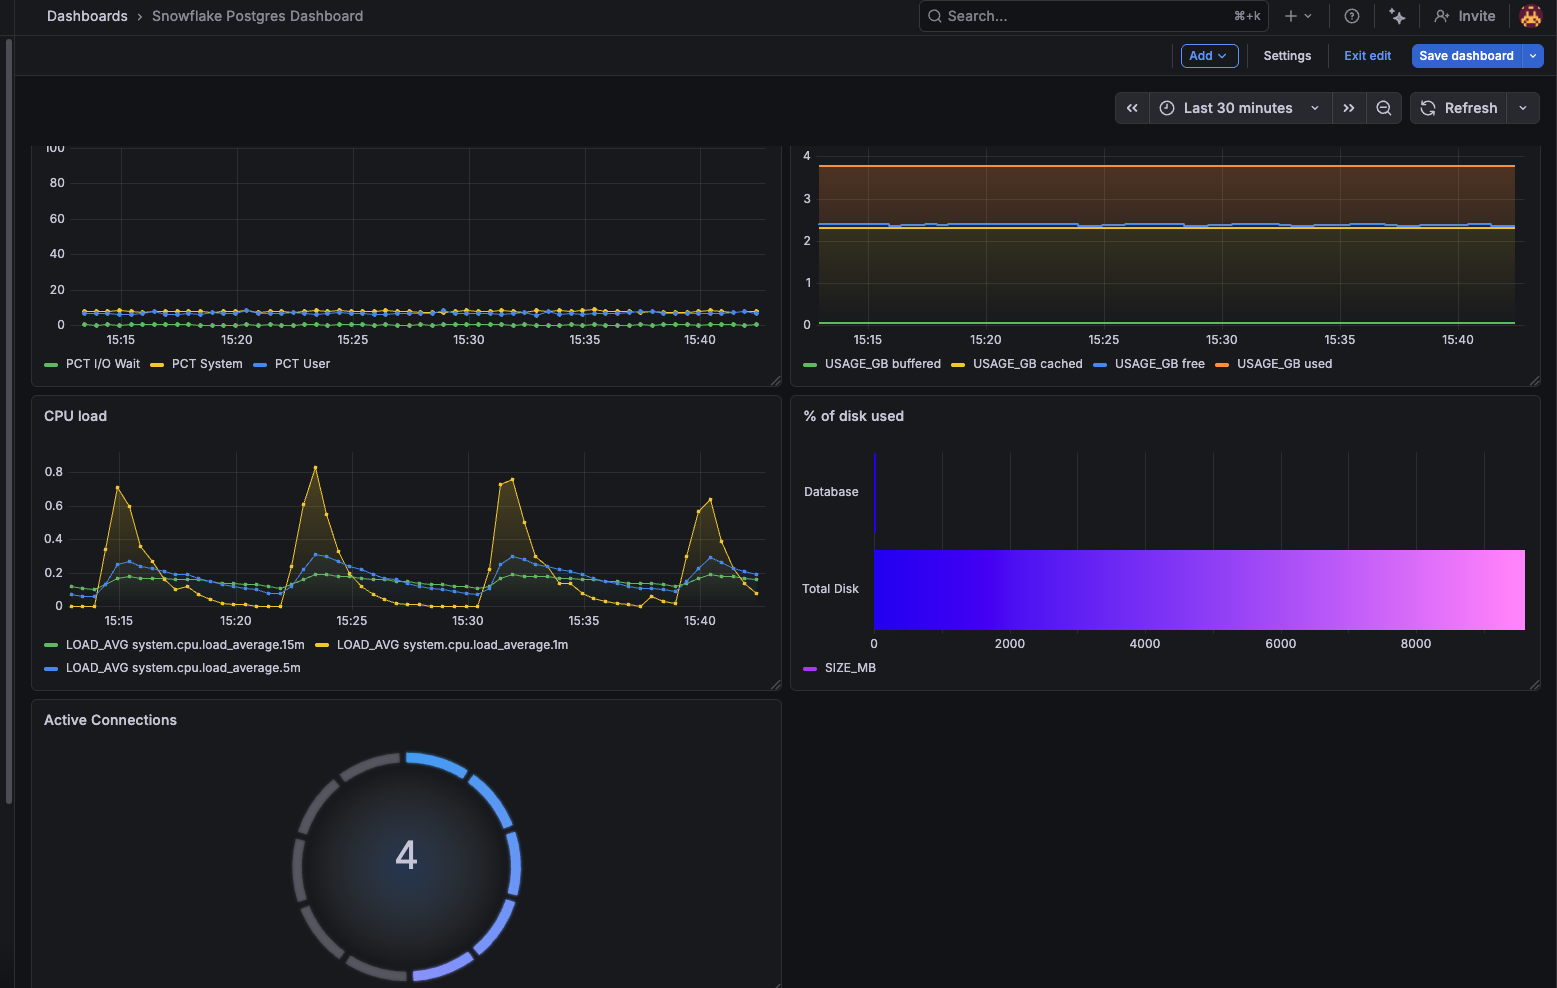Shift time range forward with double-right arrows

(x=1349, y=108)
